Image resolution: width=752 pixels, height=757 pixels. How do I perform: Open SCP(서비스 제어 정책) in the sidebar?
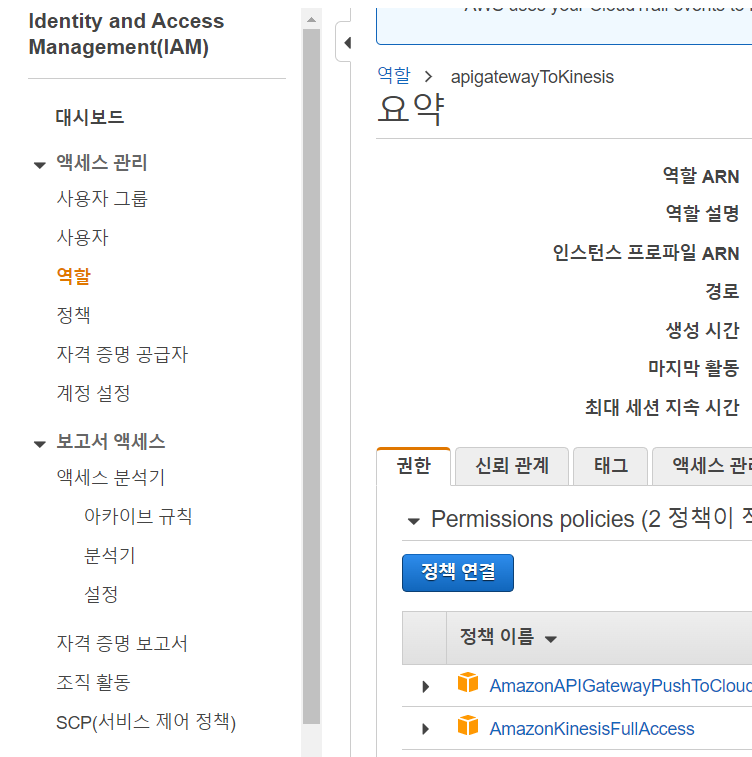tap(146, 722)
